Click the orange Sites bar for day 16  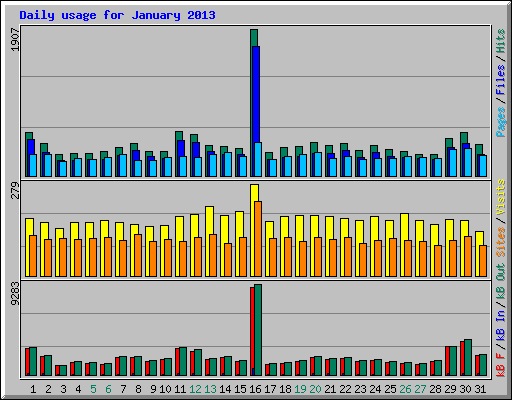click(x=258, y=239)
